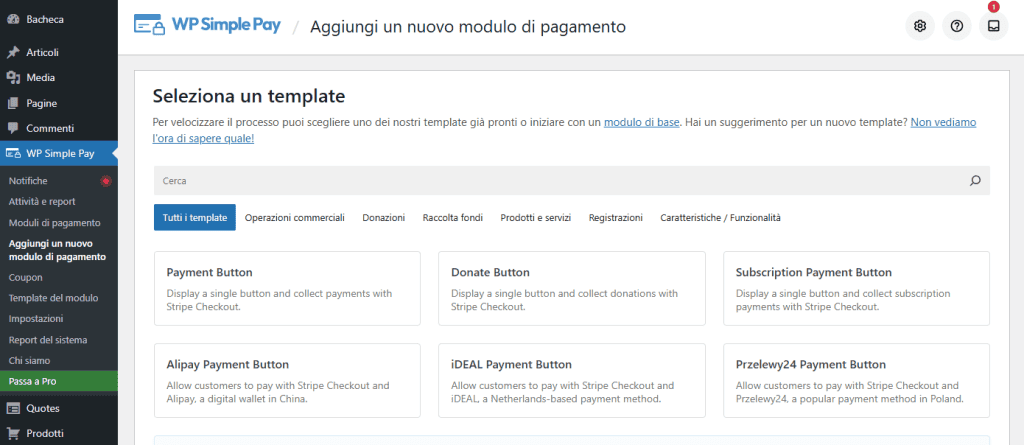1024x445 pixels.
Task: Open the Notifiche submenu item
Action: (28, 181)
